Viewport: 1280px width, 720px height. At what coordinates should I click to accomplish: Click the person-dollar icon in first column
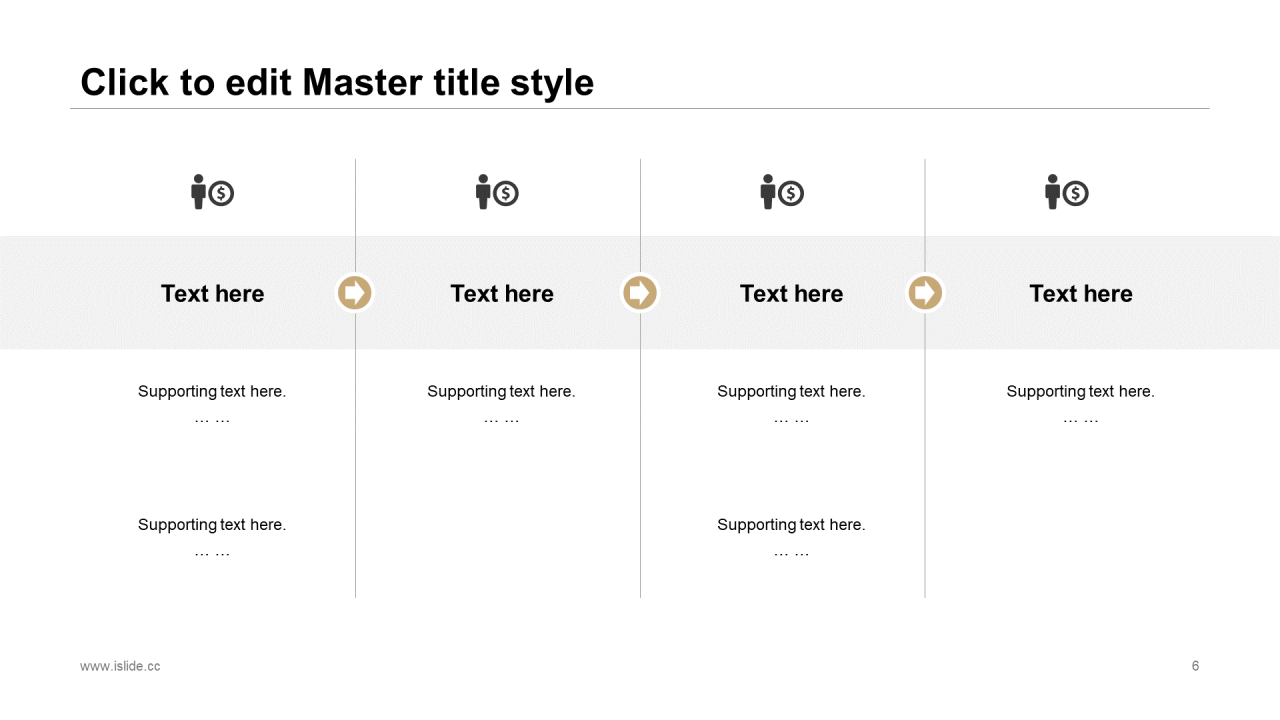pyautogui.click(x=212, y=192)
